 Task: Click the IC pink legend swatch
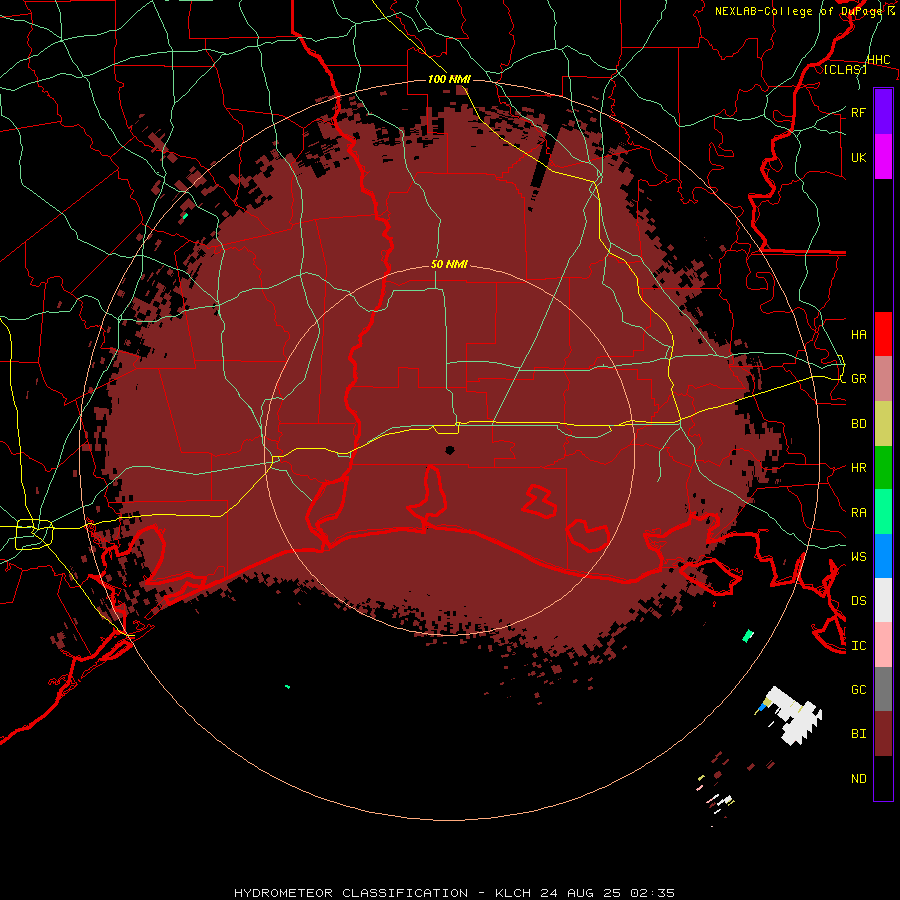click(883, 645)
